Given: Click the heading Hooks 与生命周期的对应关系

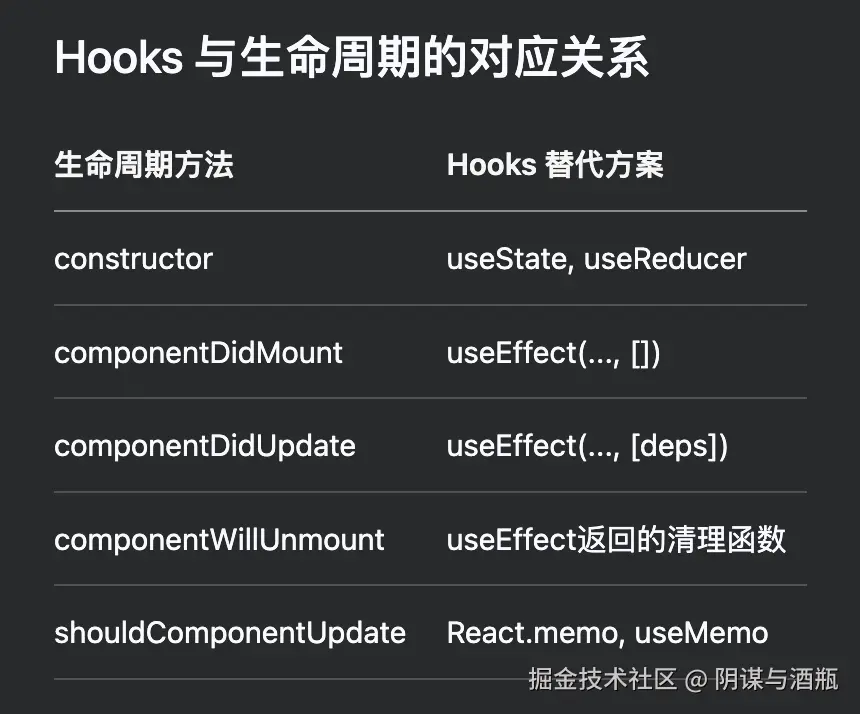Looking at the screenshot, I should (x=352, y=57).
